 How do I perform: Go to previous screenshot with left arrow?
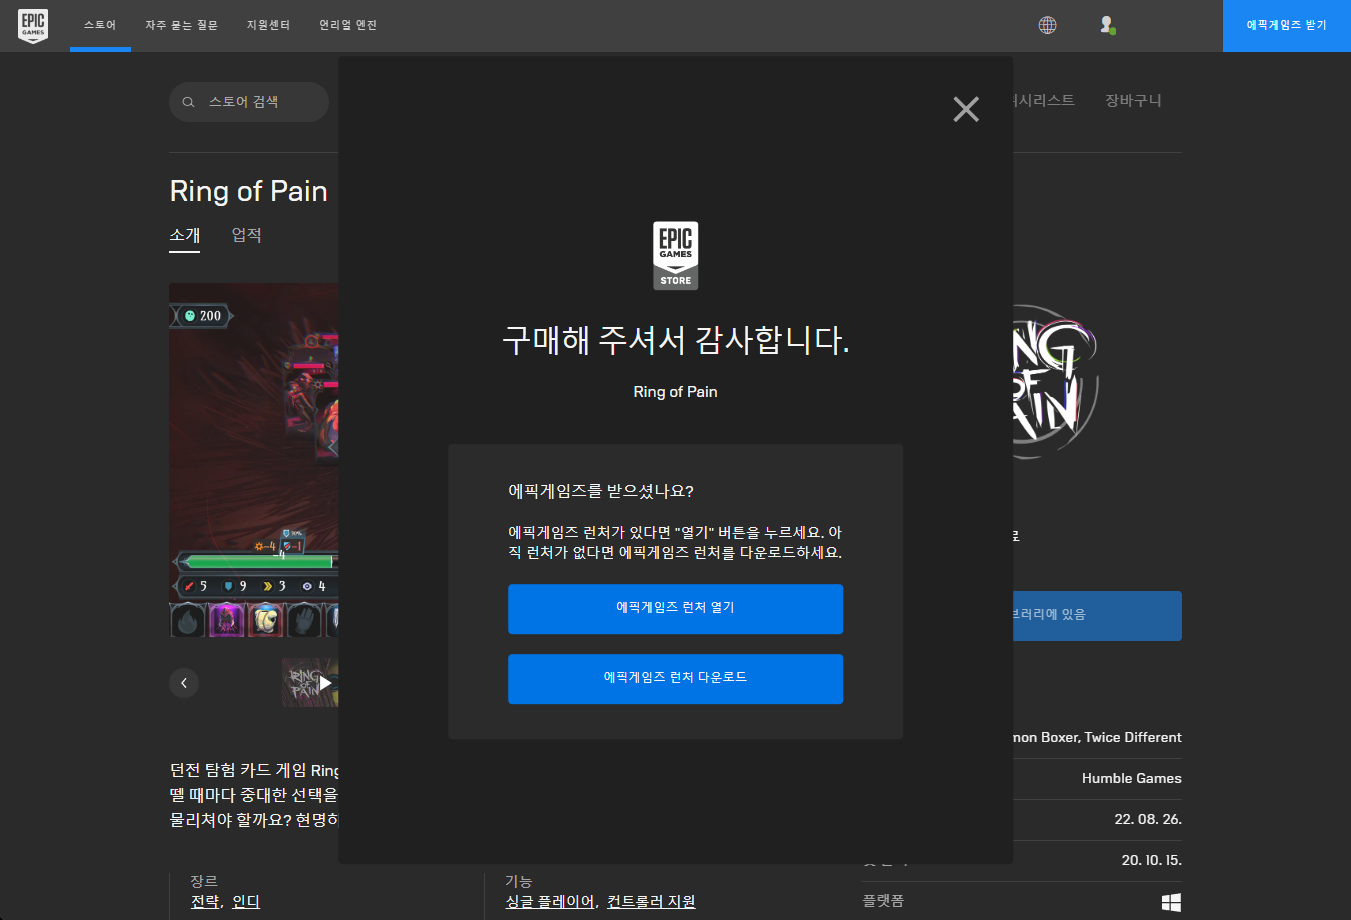184,682
